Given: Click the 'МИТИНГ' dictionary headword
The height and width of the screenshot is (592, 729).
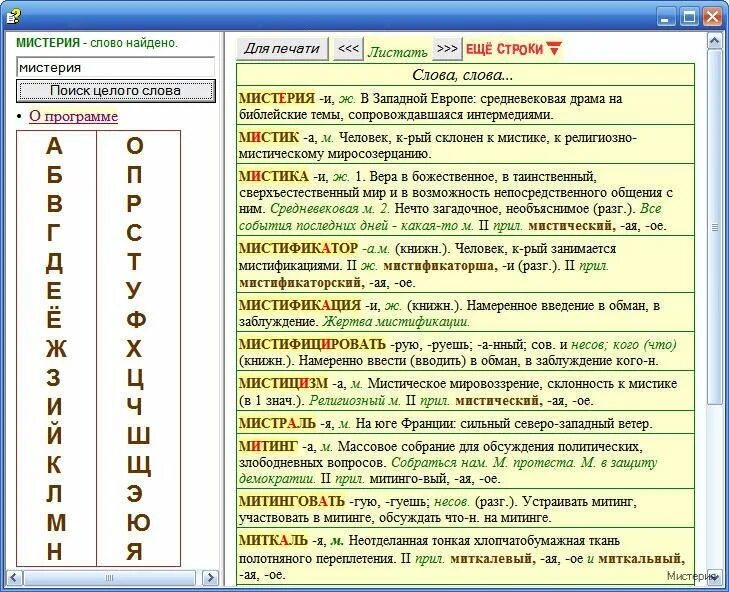Looking at the screenshot, I should pyautogui.click(x=268, y=447).
